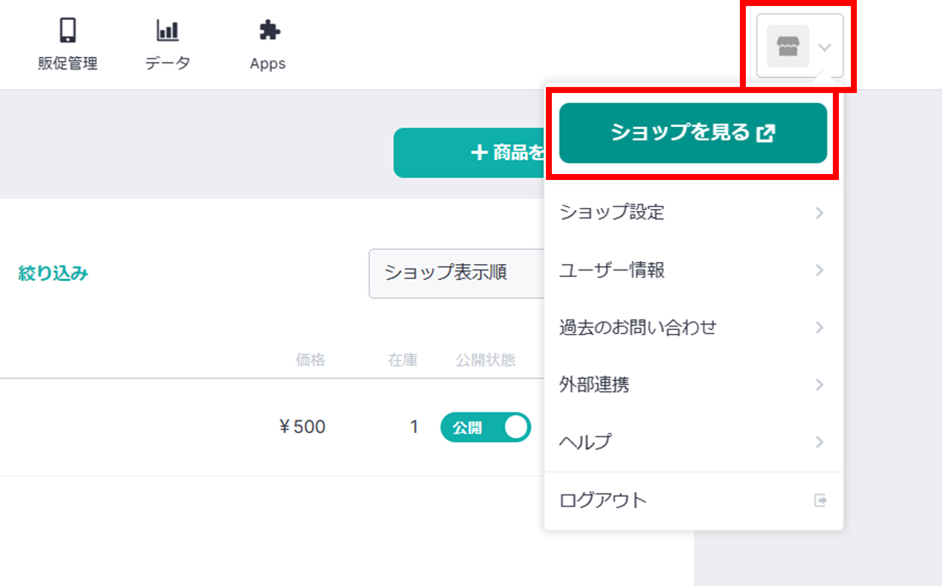Select 過去のお問い合わせ menu item
The width and height of the screenshot is (942, 586).
[x=638, y=327]
